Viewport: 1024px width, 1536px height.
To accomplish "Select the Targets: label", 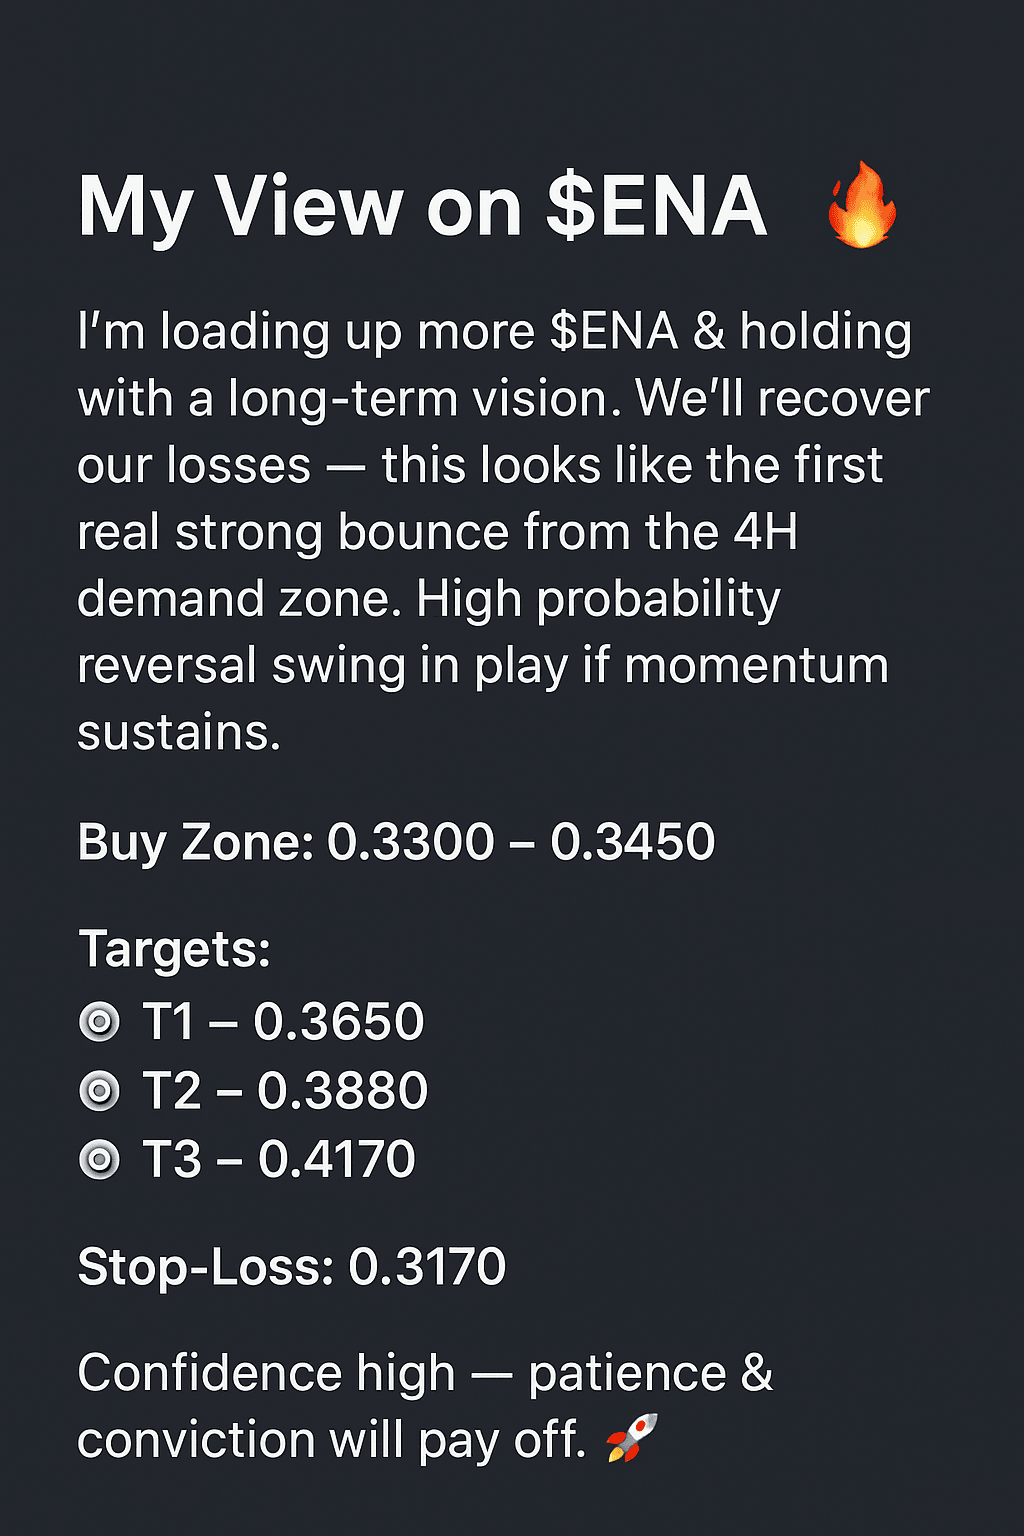I will point(174,948).
